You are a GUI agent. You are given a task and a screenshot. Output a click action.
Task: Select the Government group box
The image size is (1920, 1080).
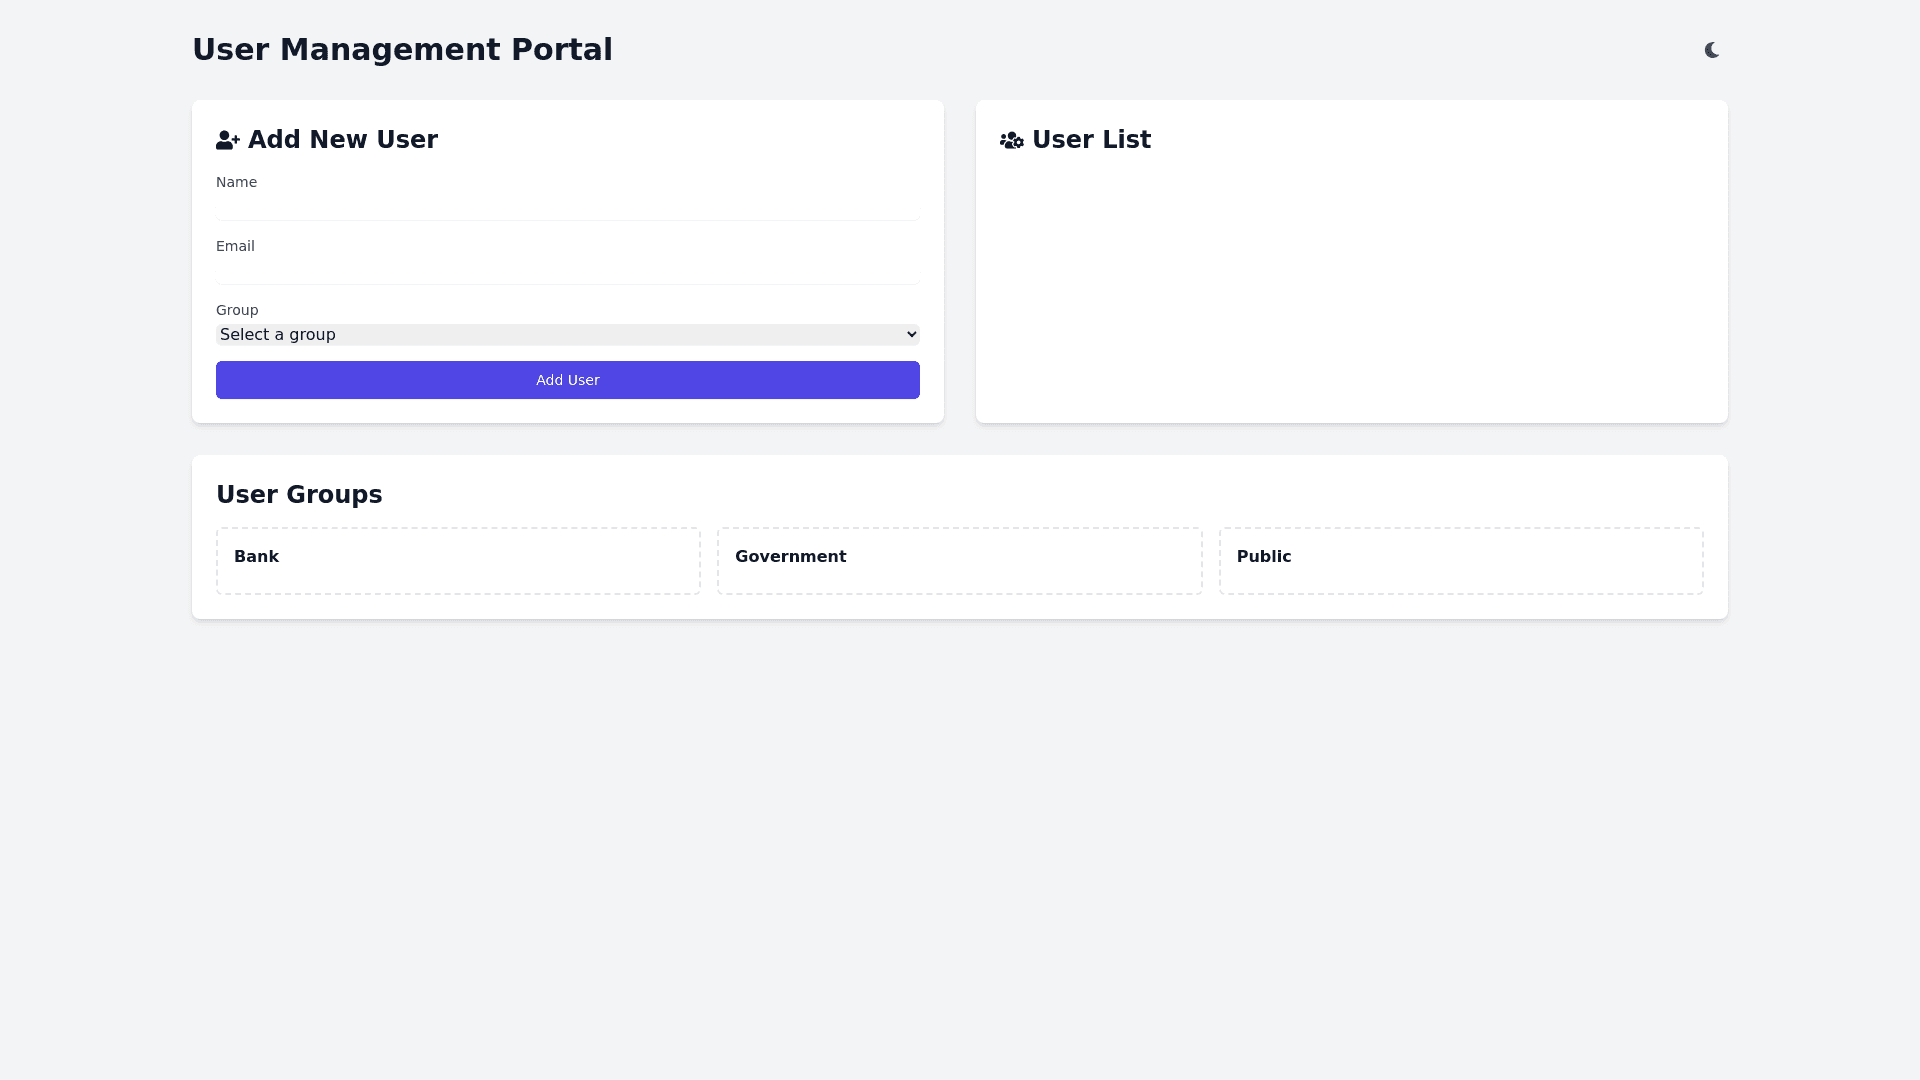(x=959, y=561)
